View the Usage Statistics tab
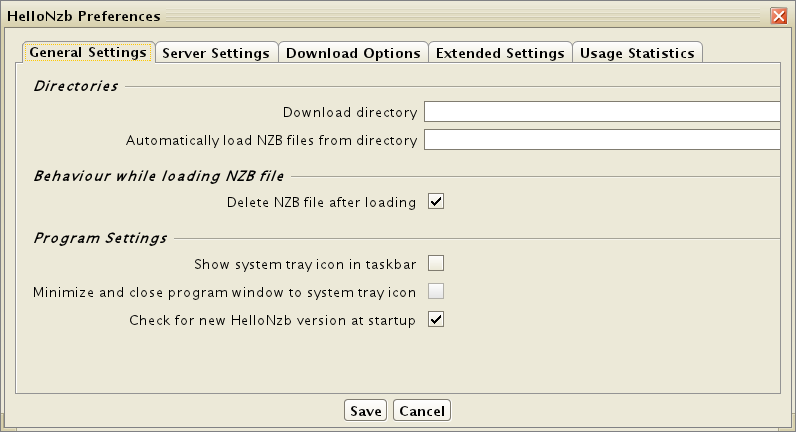This screenshot has height=432, width=796. [x=637, y=53]
